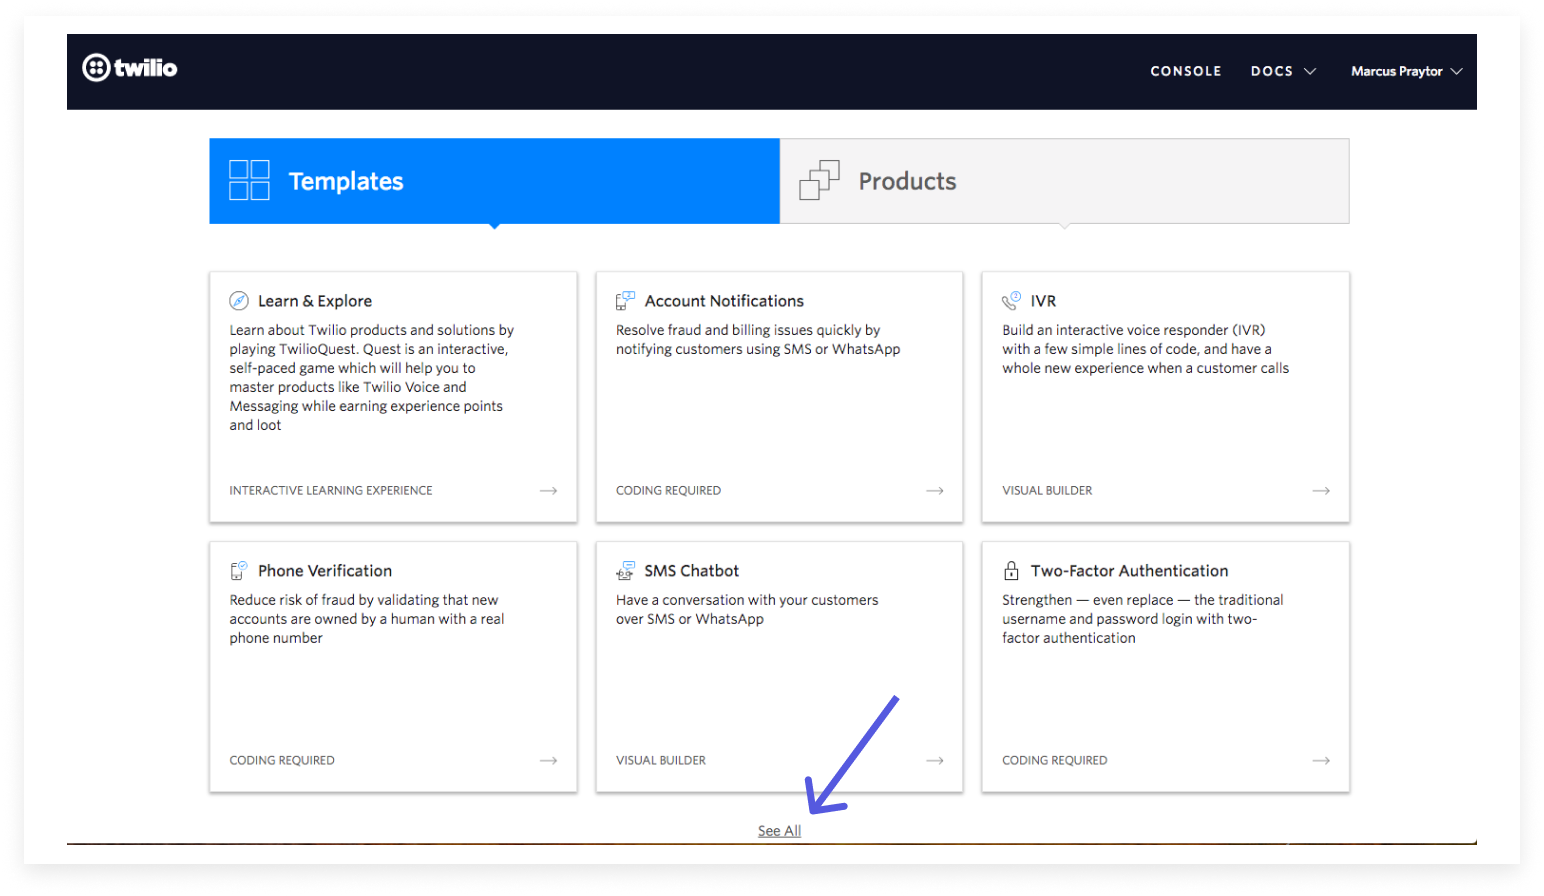Click the Phone Verification mobile icon
This screenshot has width=1544, height=896.
[x=239, y=569]
